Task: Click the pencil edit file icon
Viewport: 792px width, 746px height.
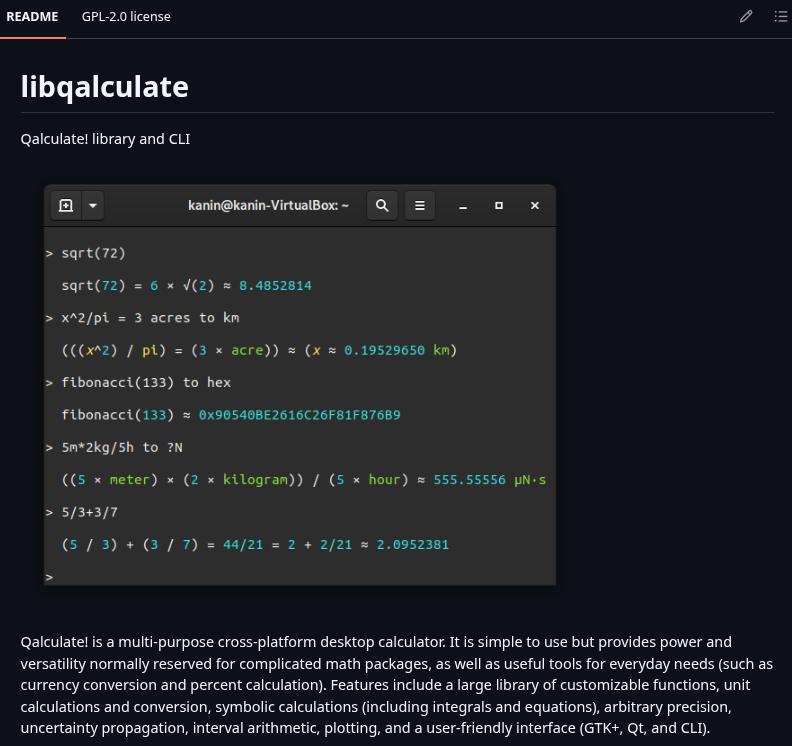Action: point(746,17)
